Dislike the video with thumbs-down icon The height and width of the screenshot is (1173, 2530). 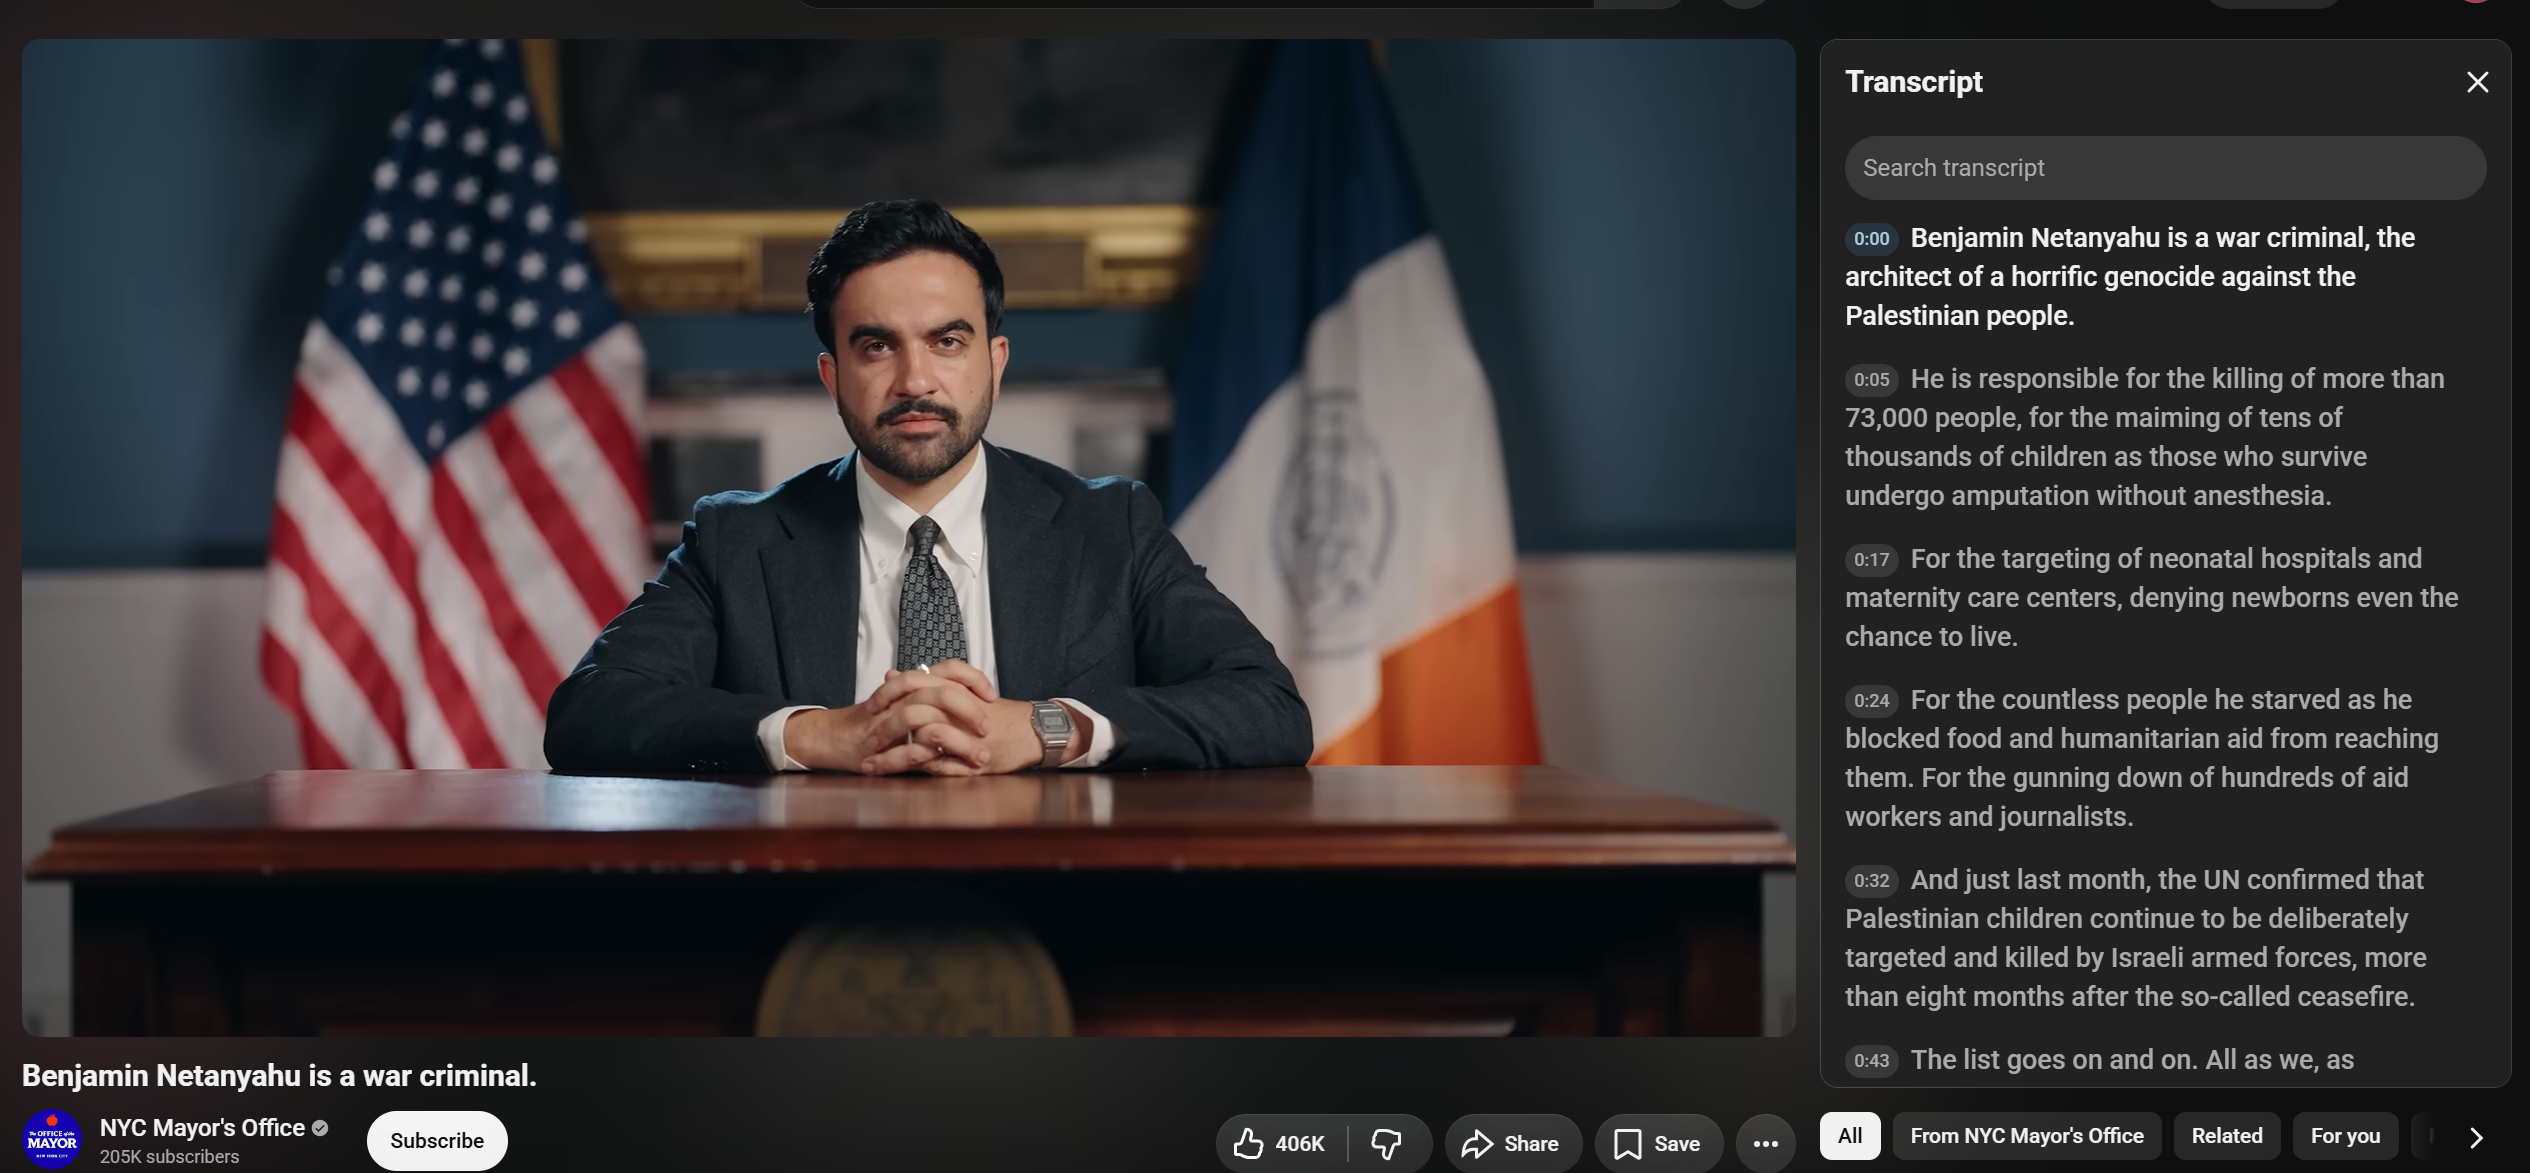tap(1388, 1143)
